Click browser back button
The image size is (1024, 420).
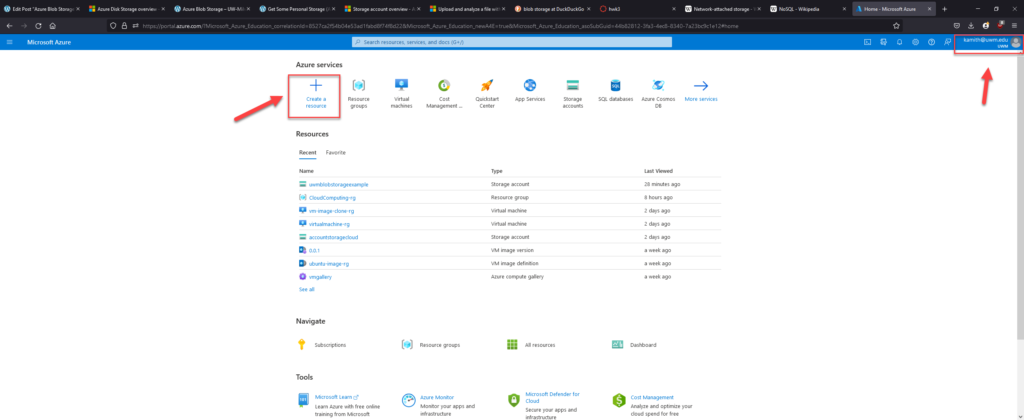coord(9,25)
